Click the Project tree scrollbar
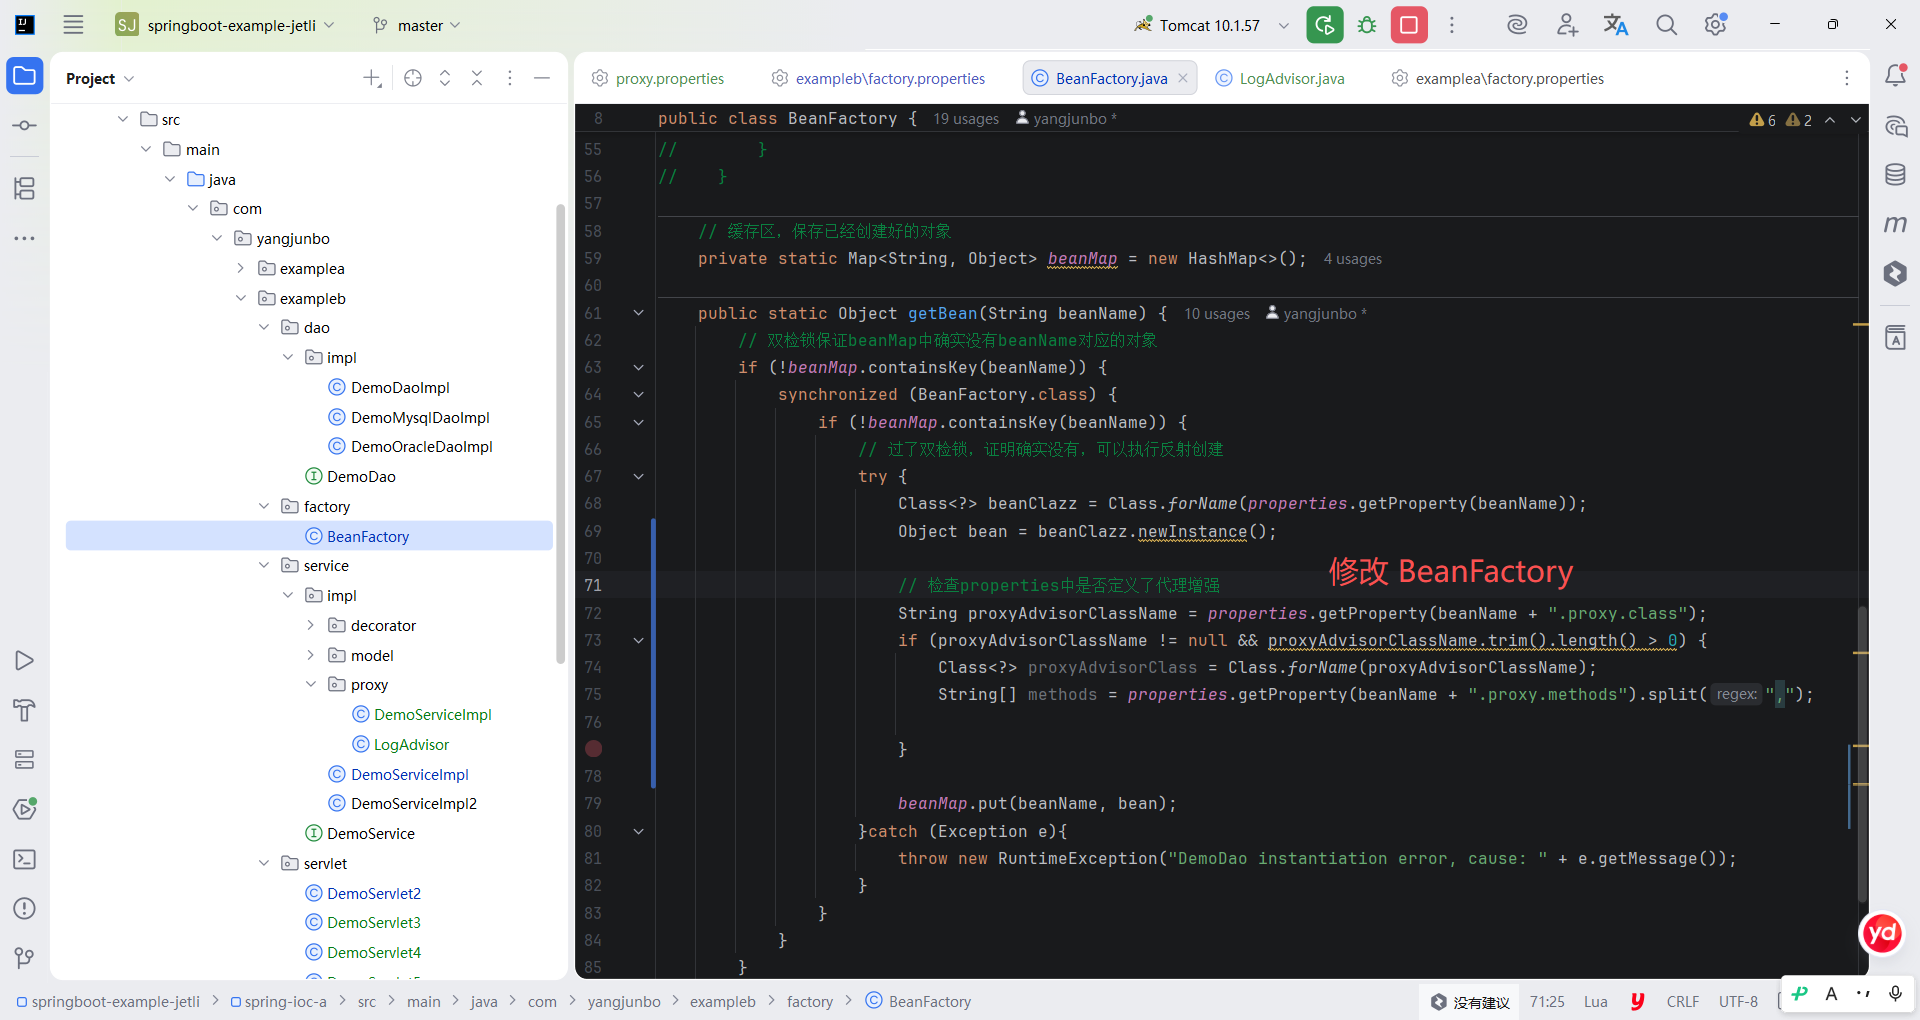This screenshot has height=1020, width=1920. click(x=560, y=433)
